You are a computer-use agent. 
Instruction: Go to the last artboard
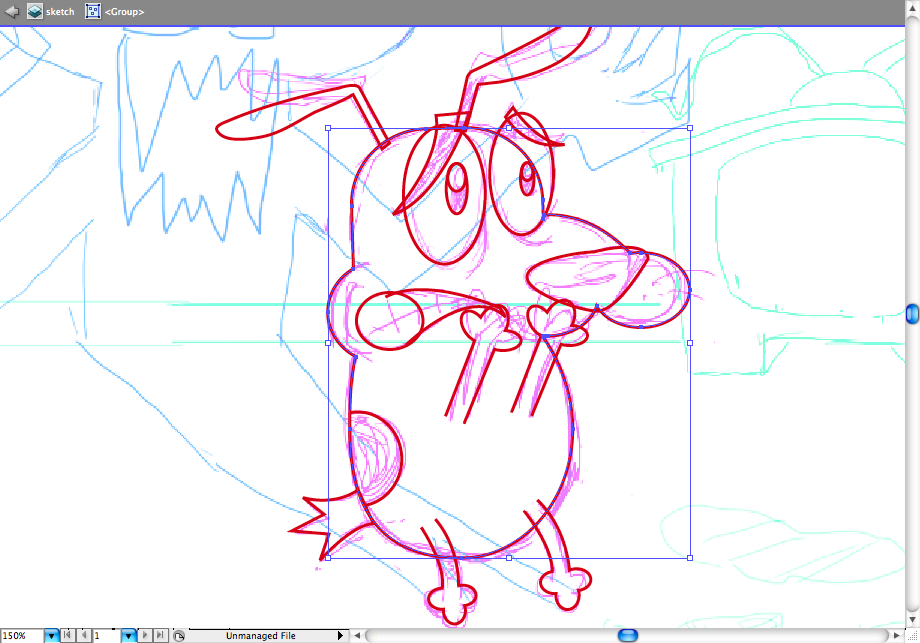[x=160, y=635]
